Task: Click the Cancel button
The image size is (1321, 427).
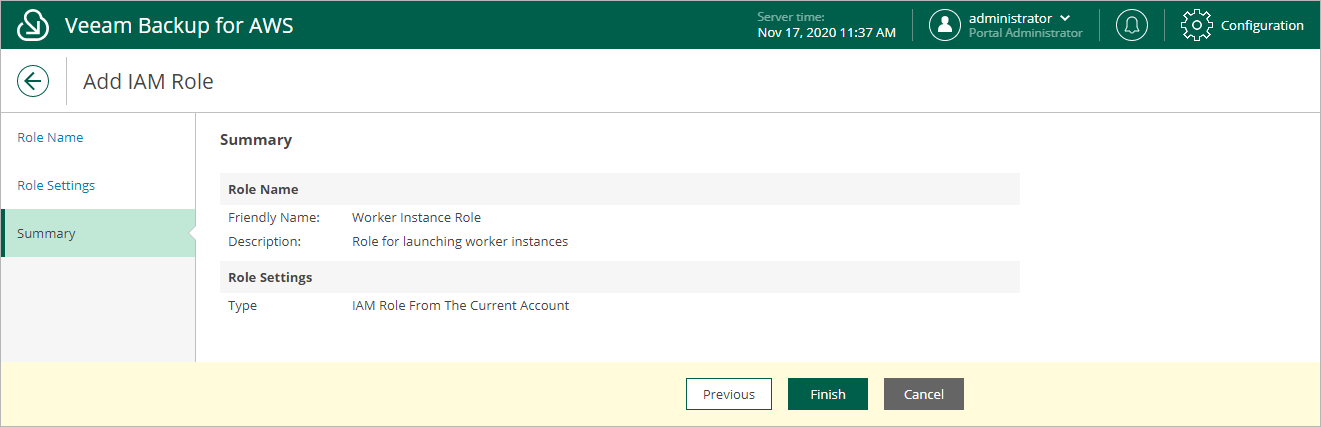Action: point(924,394)
